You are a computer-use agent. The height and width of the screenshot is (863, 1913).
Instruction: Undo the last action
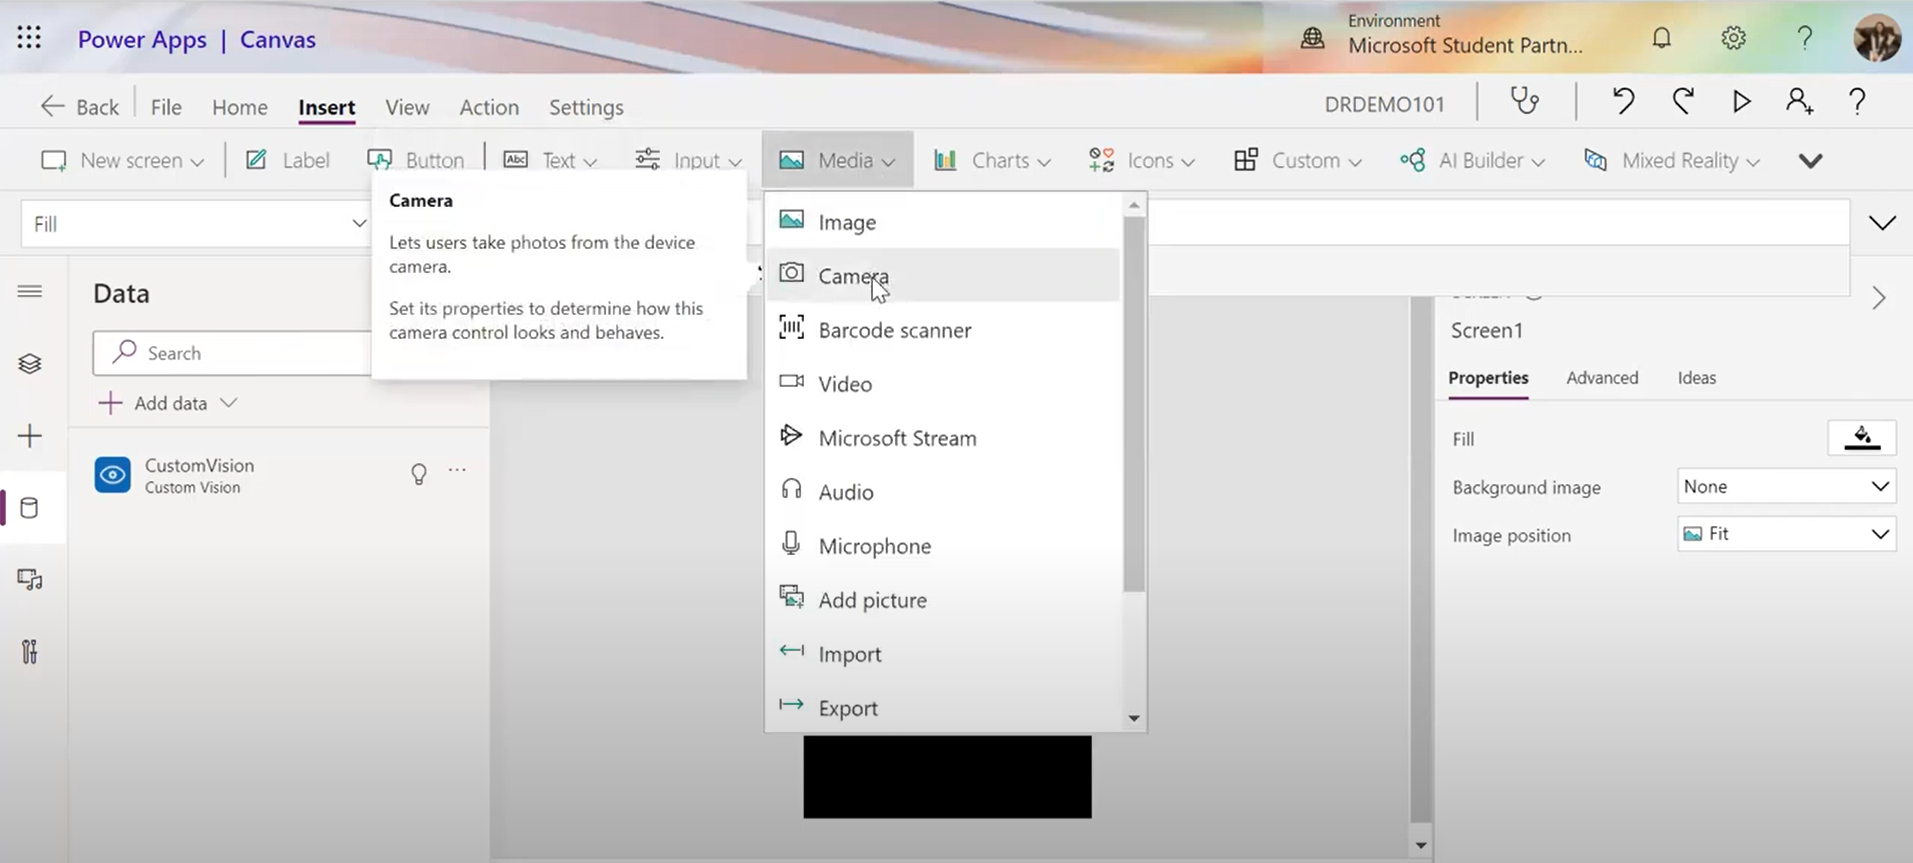pos(1623,101)
